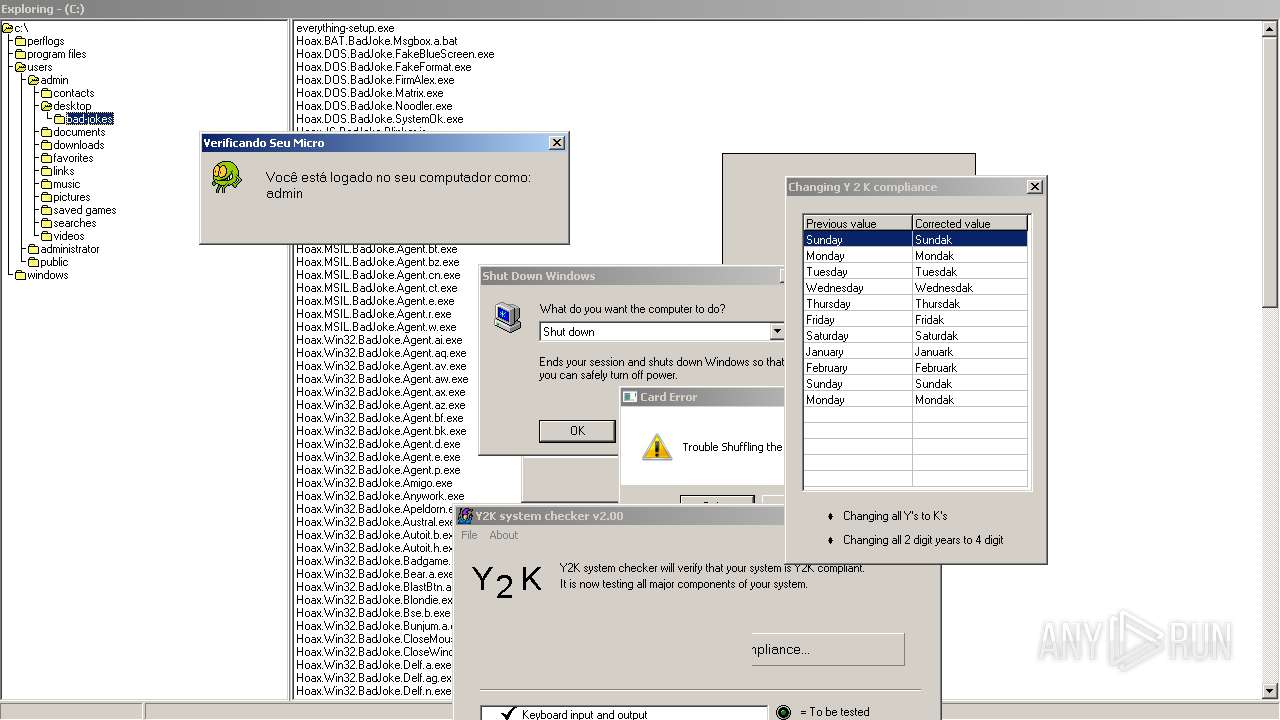Click the 'Saturday' previous value cell
This screenshot has width=1280, height=720.
pos(858,336)
